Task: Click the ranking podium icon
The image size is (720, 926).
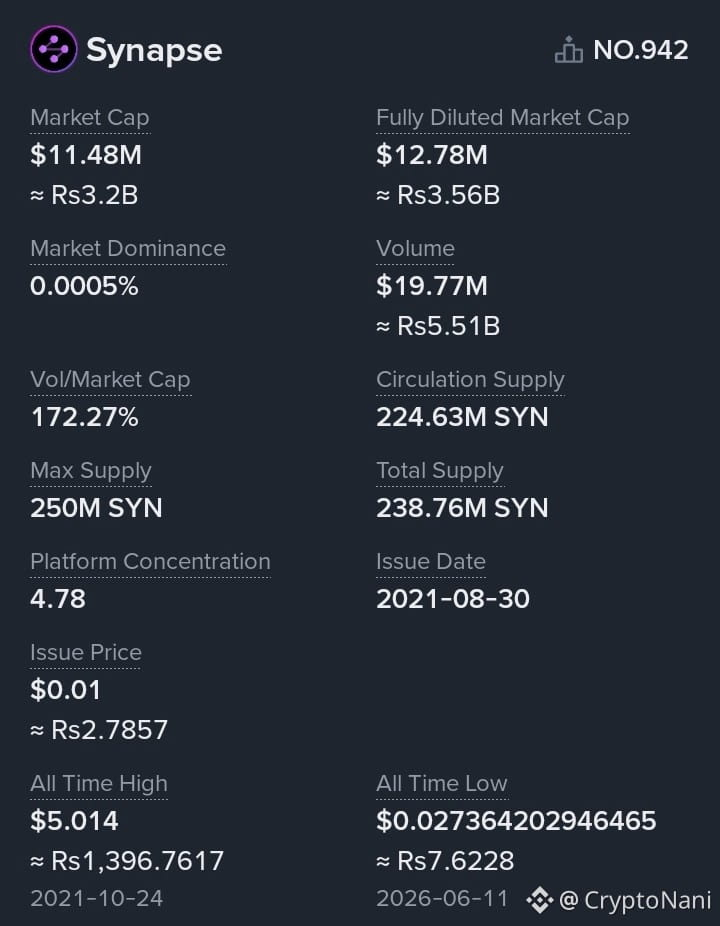Action: coord(569,50)
